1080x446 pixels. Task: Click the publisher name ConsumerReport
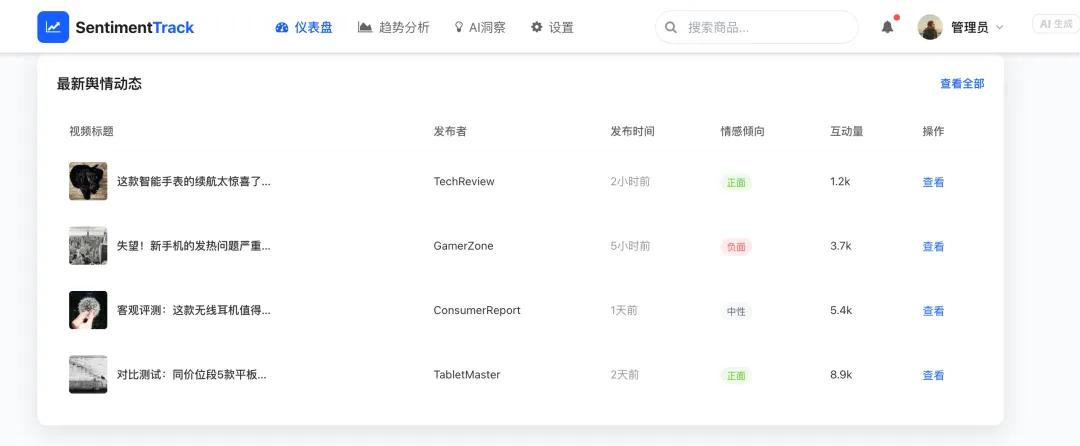pos(477,310)
